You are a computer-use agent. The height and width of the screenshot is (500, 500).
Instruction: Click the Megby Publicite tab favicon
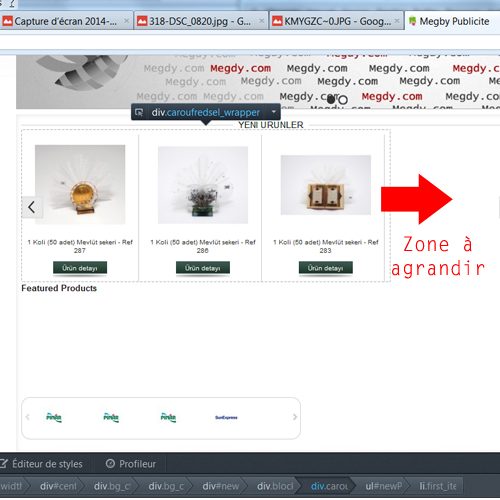tap(412, 21)
